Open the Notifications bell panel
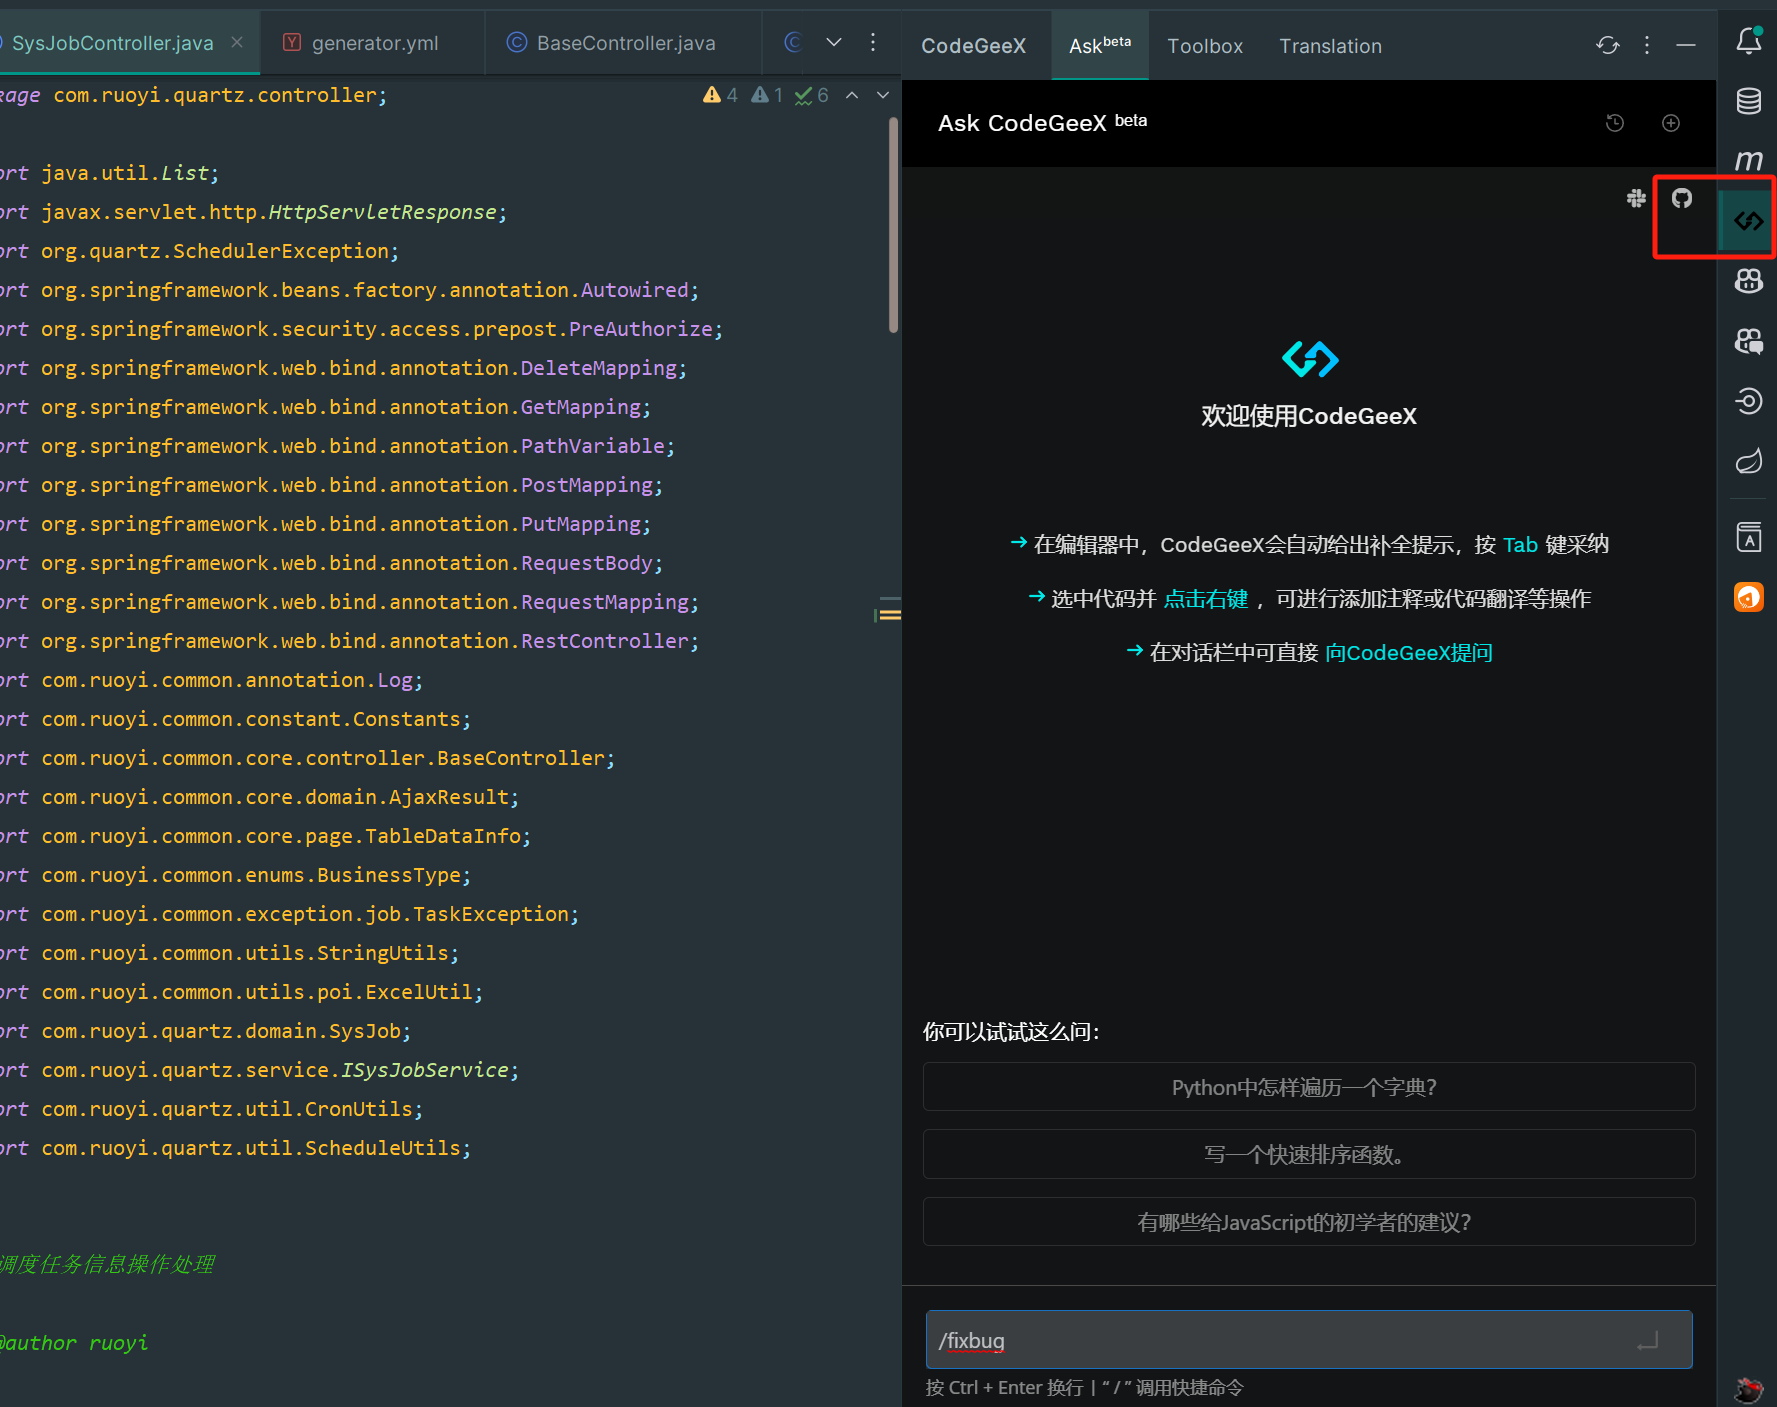This screenshot has width=1777, height=1407. [x=1748, y=41]
